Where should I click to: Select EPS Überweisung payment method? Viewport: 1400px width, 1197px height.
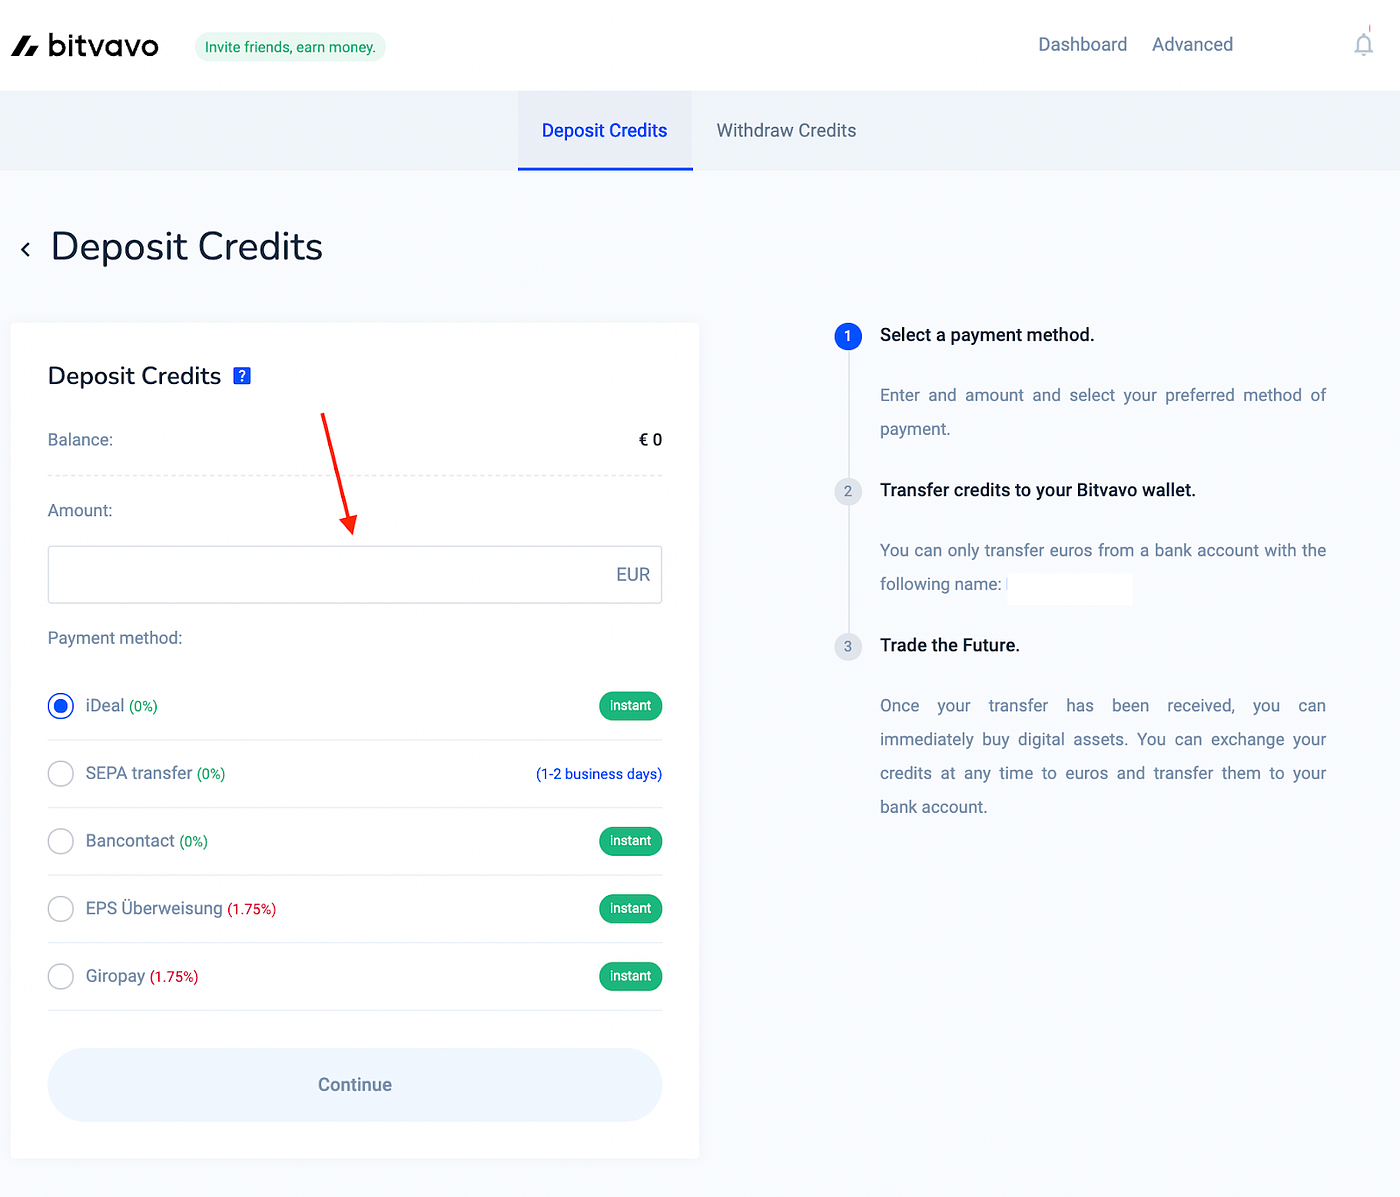pyautogui.click(x=60, y=908)
